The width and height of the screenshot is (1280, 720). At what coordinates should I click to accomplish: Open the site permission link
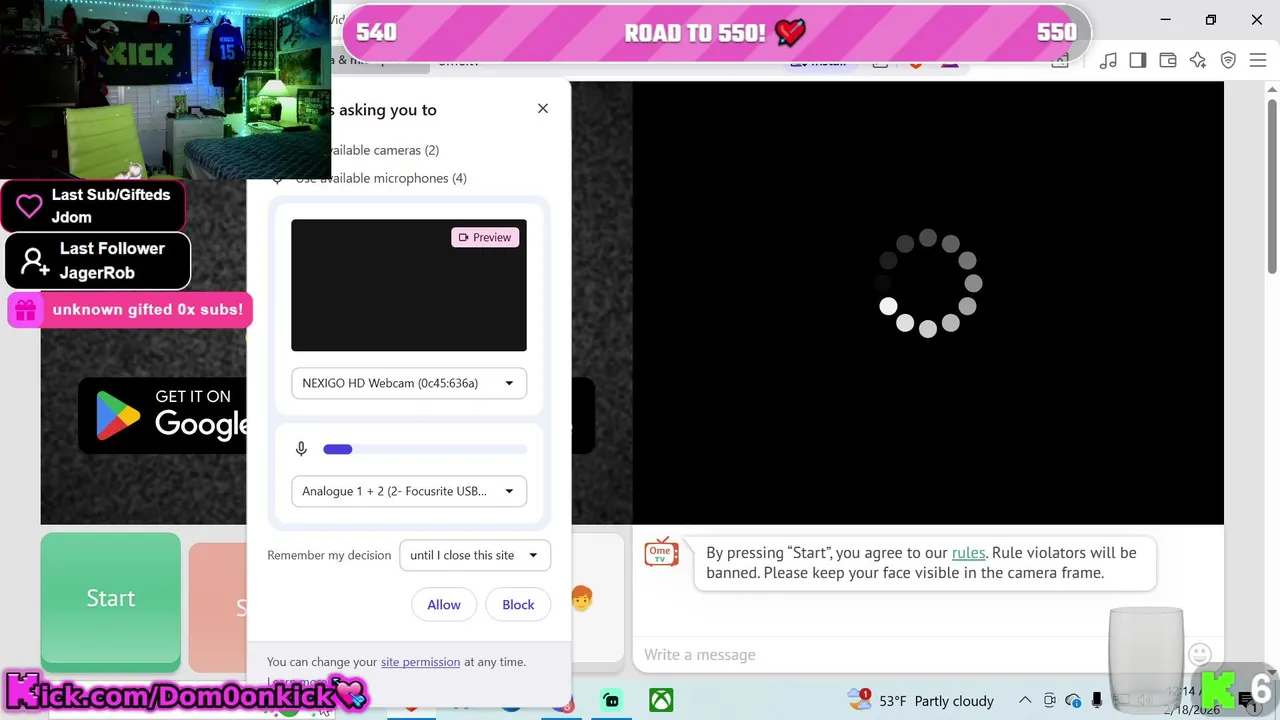tap(420, 662)
